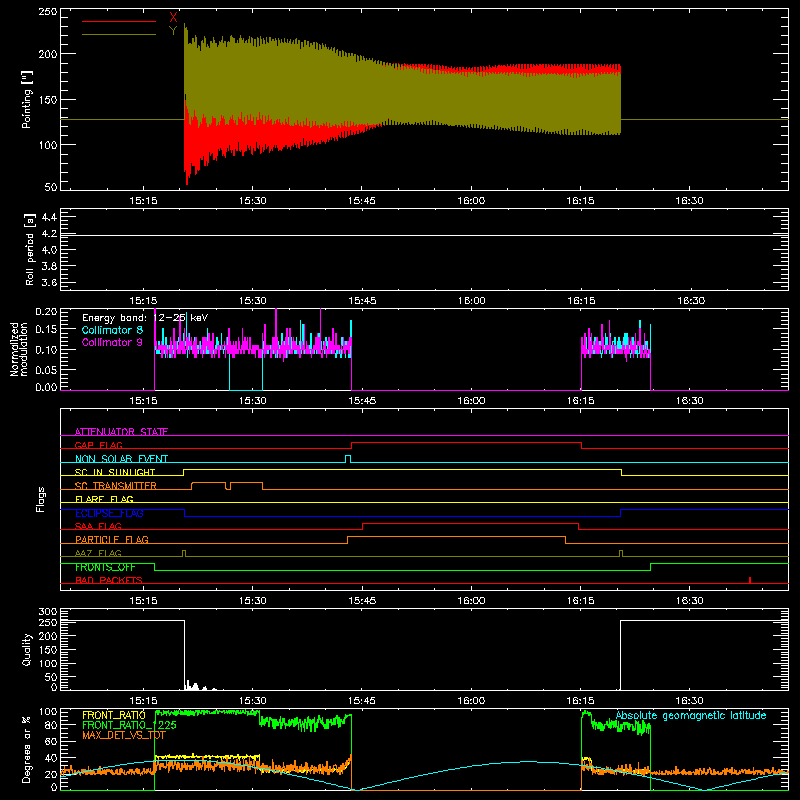Click the 4.2 tick on Roll period axis
The height and width of the screenshot is (800, 800).
tap(49, 234)
